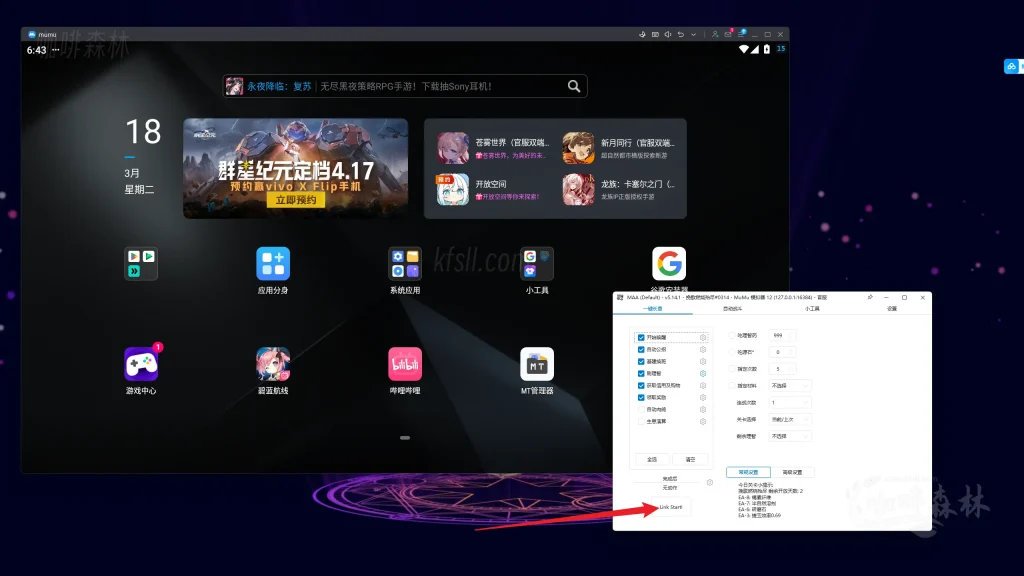Click the search magnifier icon in search bar
The height and width of the screenshot is (576, 1024).
[x=574, y=86]
